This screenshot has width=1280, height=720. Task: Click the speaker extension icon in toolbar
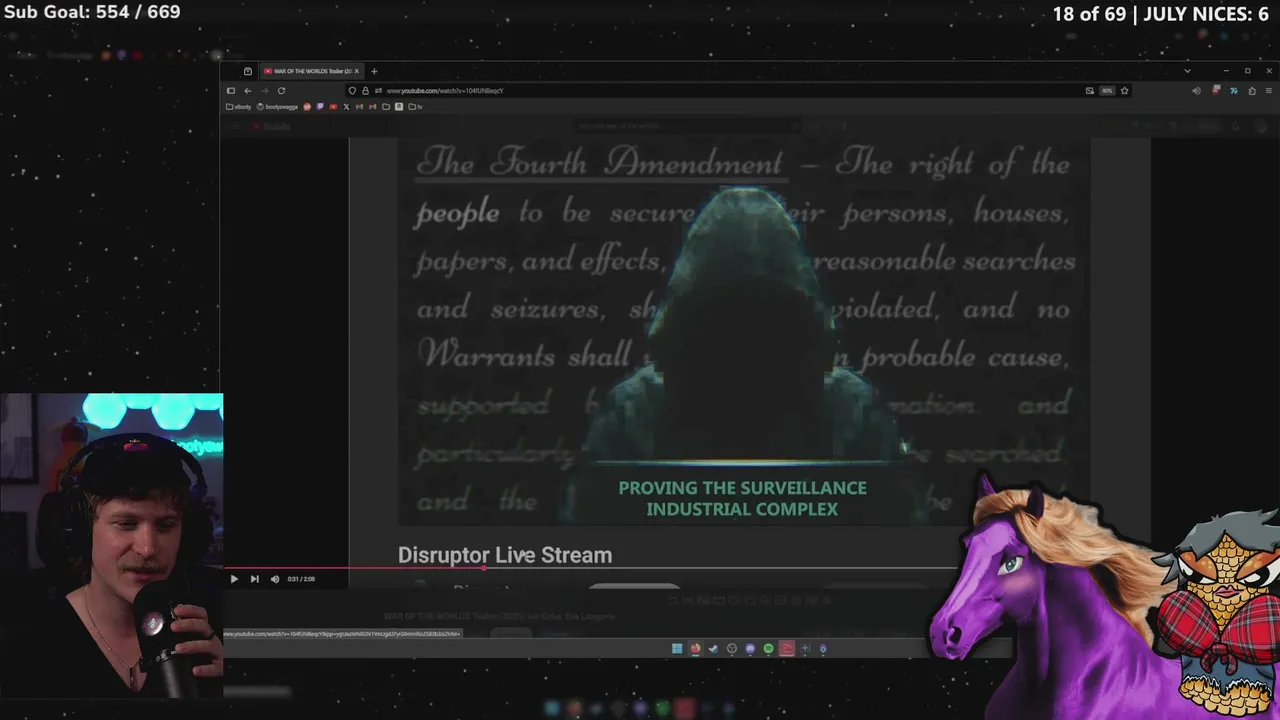1197,91
